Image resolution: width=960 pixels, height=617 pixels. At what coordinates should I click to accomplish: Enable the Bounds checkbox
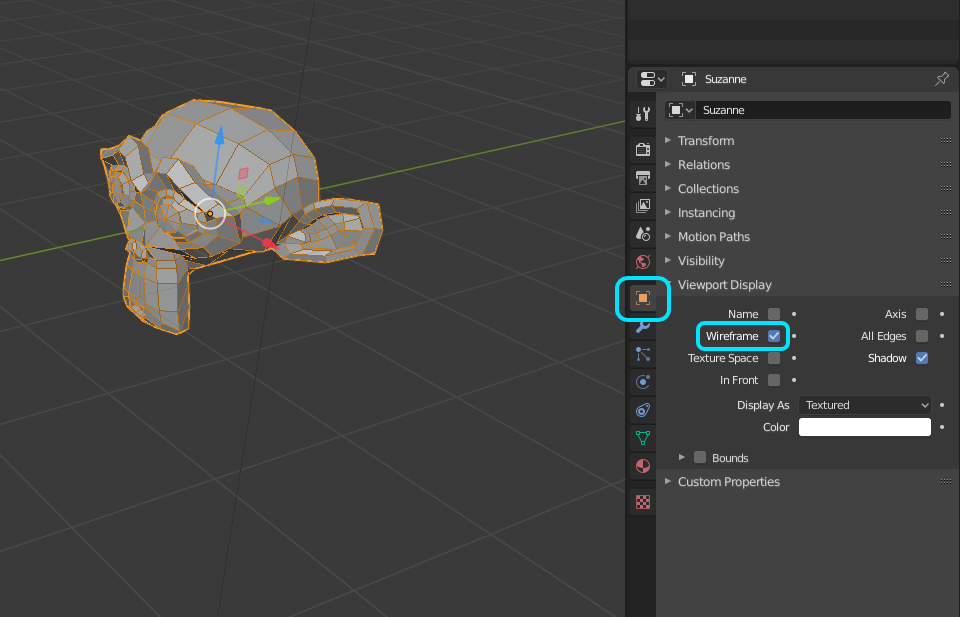tap(700, 457)
